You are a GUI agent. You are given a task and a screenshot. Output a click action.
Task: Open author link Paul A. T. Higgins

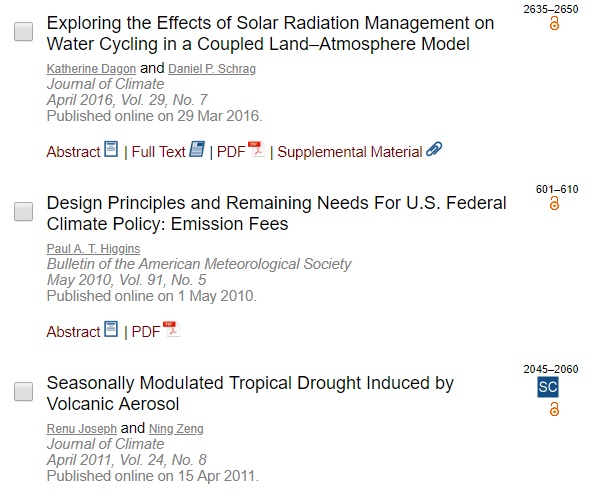pos(93,249)
